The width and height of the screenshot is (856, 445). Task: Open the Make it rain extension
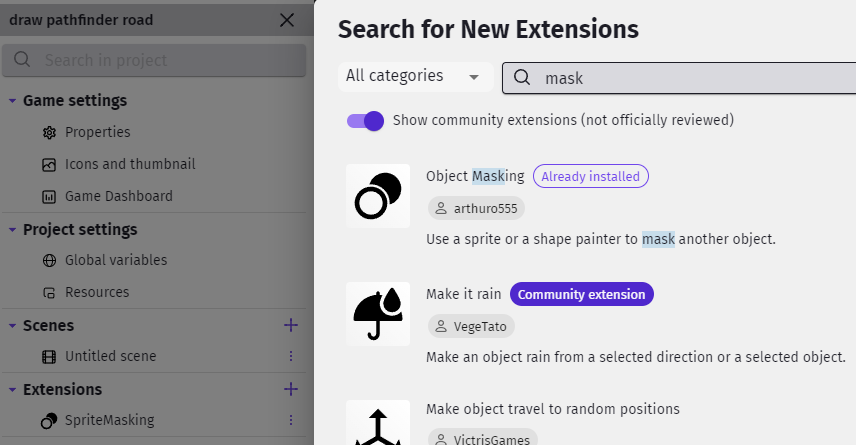[463, 294]
